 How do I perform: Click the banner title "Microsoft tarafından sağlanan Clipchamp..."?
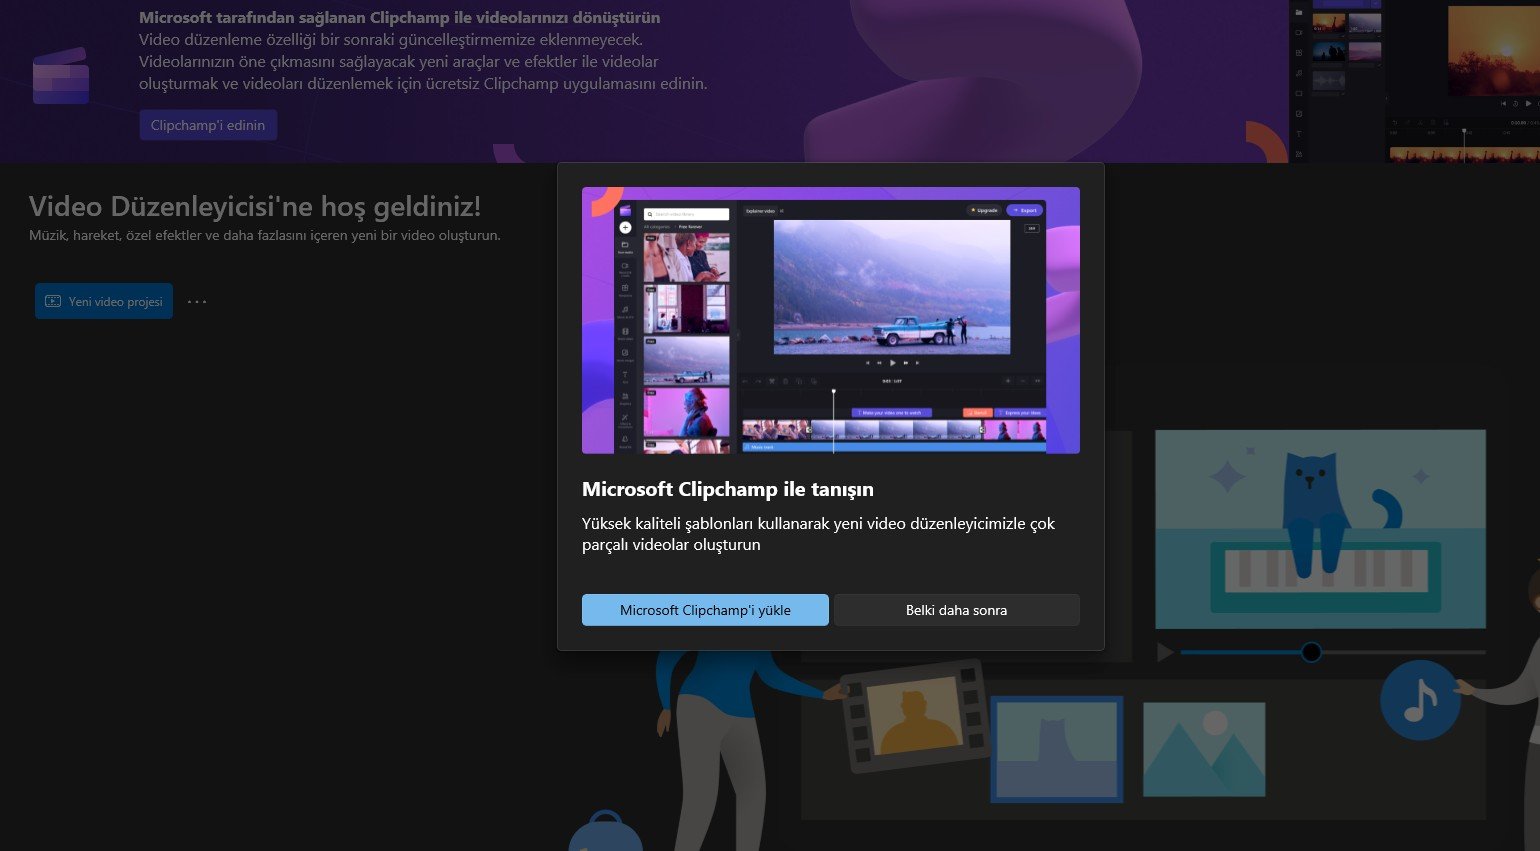click(x=400, y=17)
